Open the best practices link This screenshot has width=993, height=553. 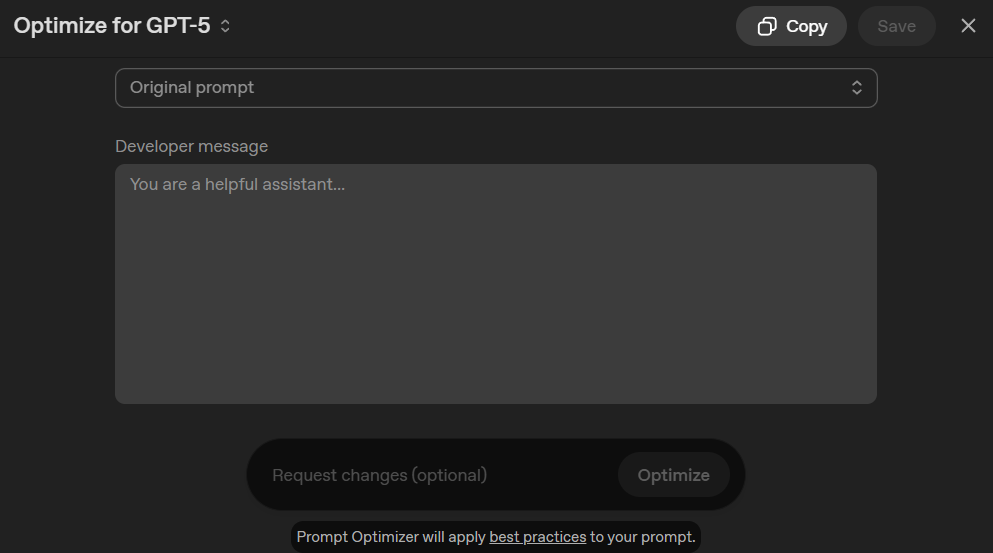click(x=537, y=537)
